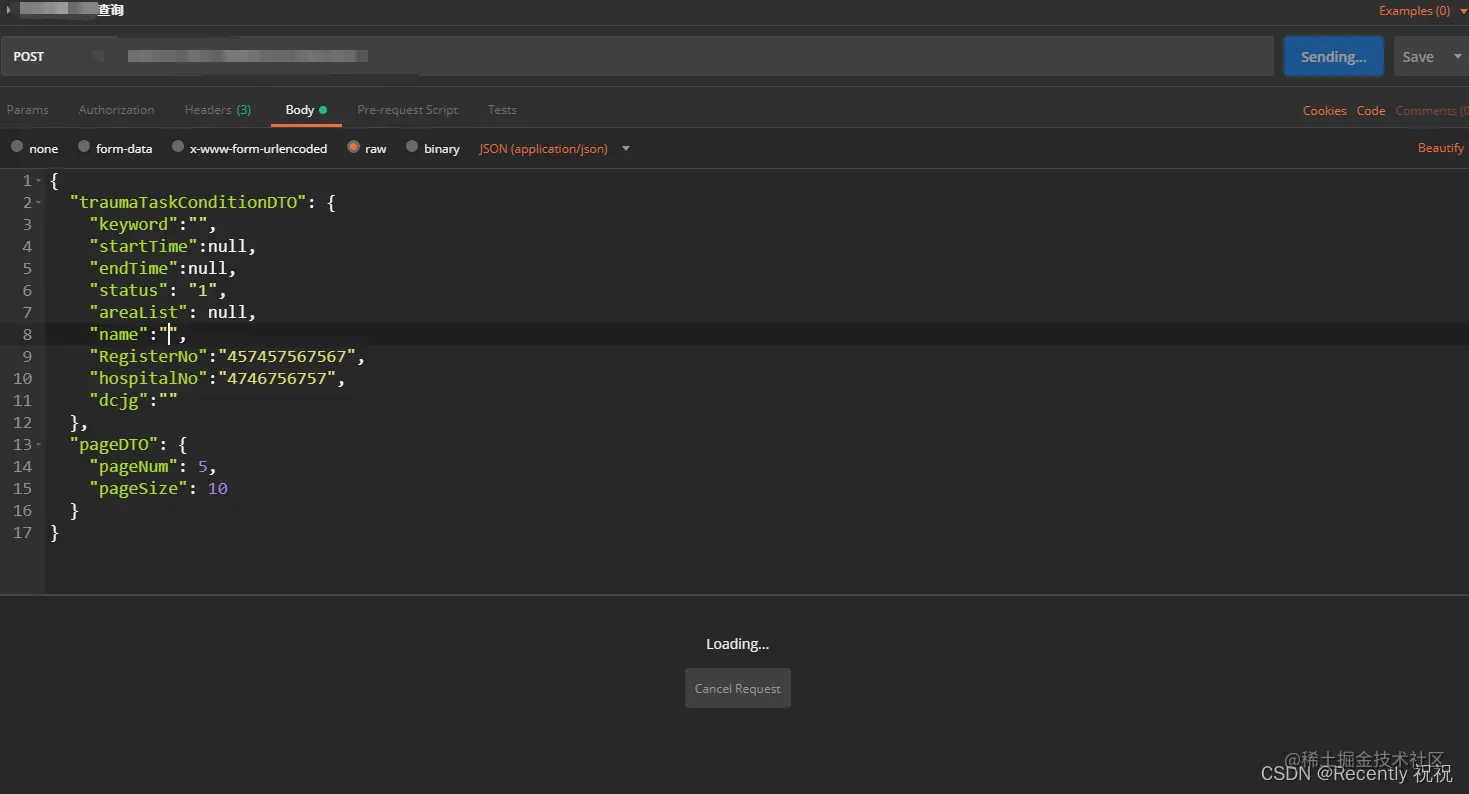Click the "keyword" key on line 3
The image size is (1469, 794).
[134, 224]
